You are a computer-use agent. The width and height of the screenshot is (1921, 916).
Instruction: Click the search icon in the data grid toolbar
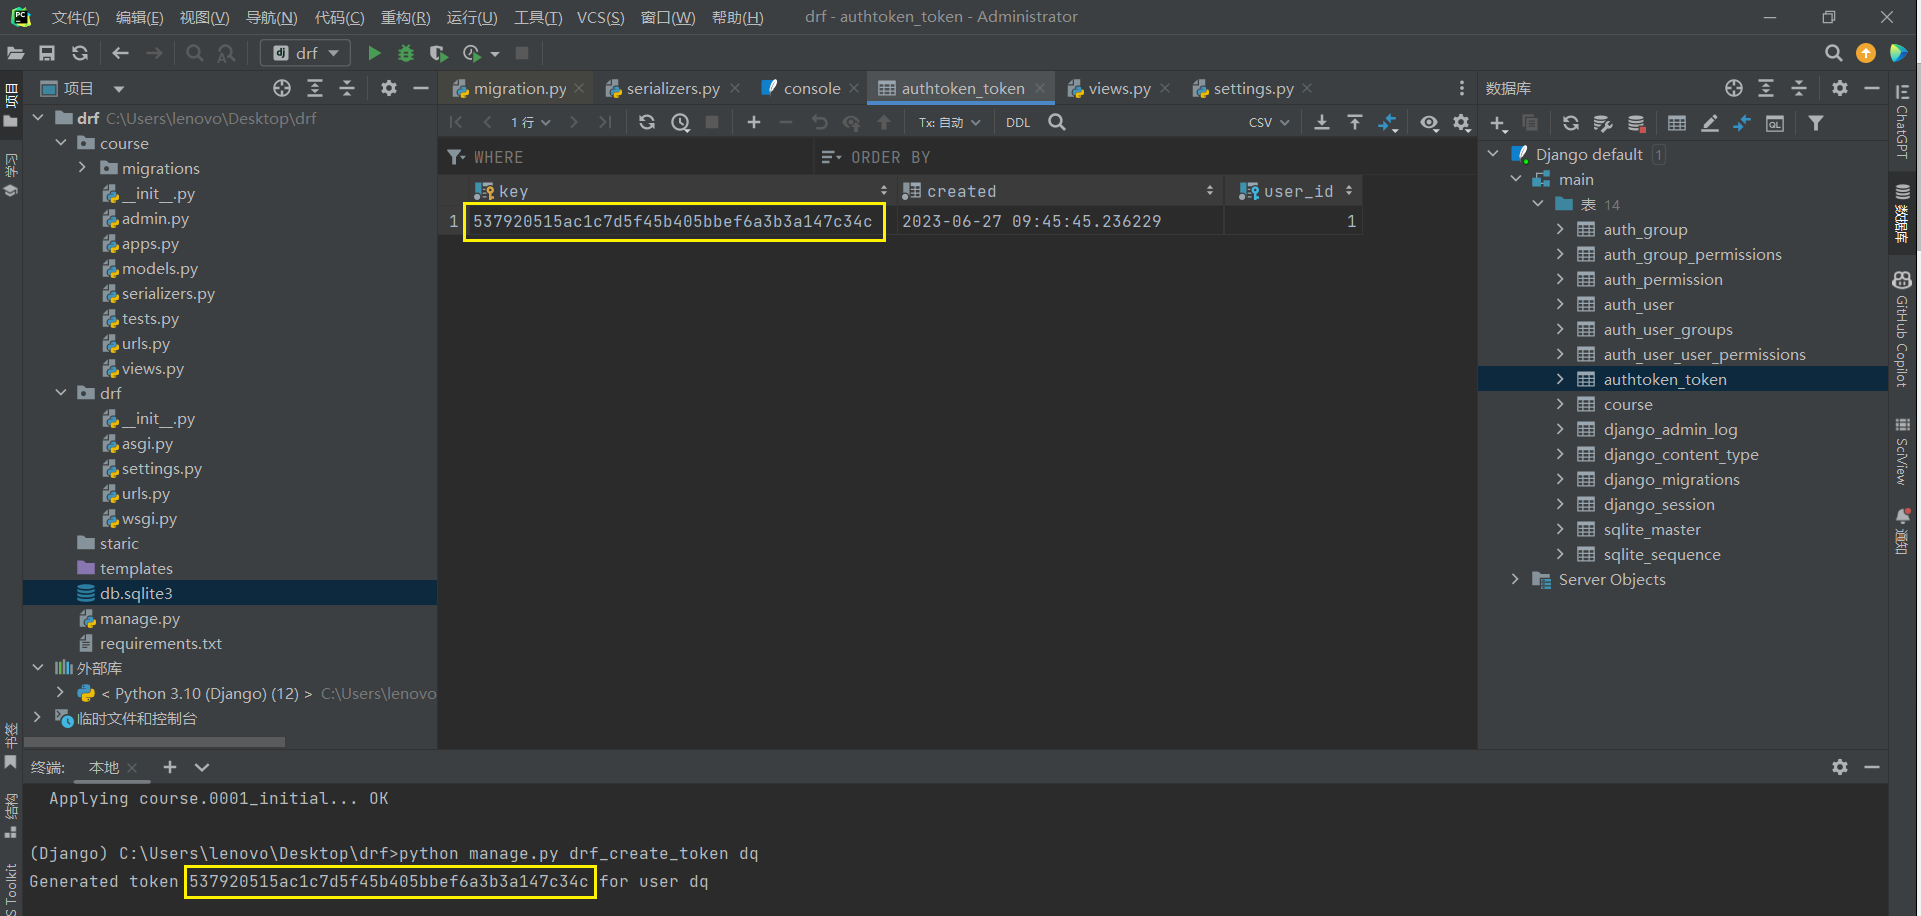tap(1057, 122)
